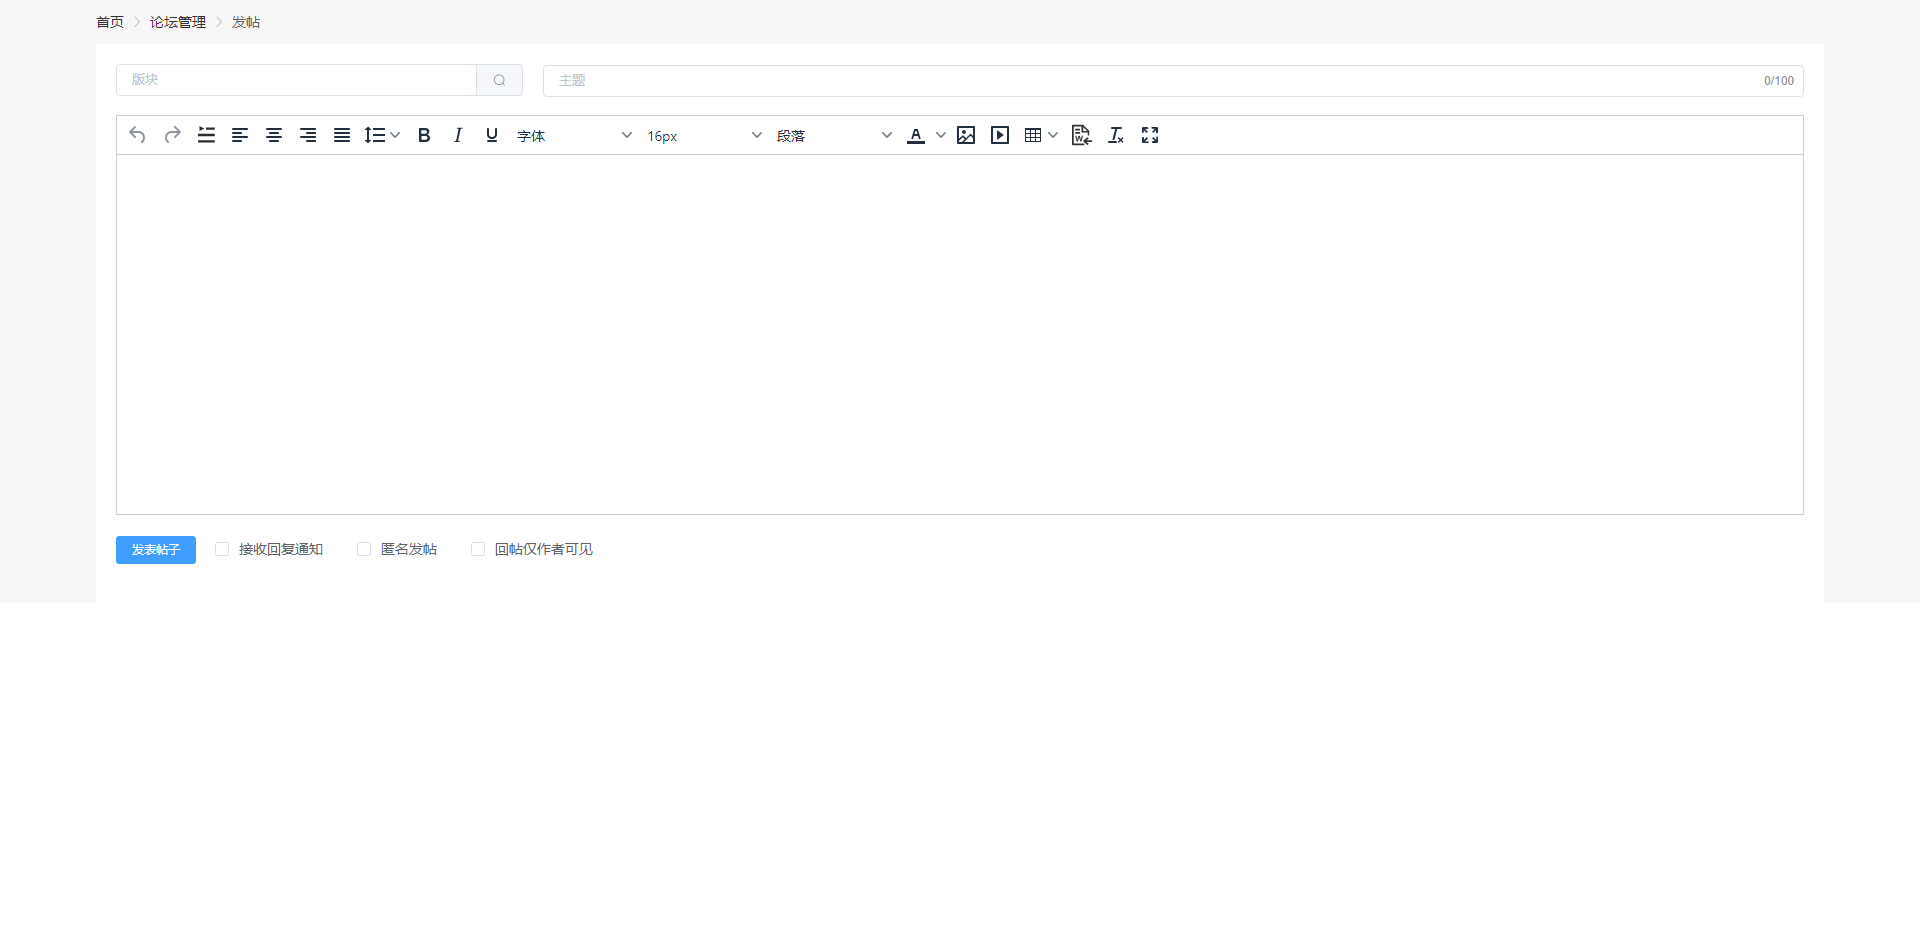Check the 匿名发帖 checkbox
This screenshot has width=1920, height=930.
pyautogui.click(x=364, y=549)
